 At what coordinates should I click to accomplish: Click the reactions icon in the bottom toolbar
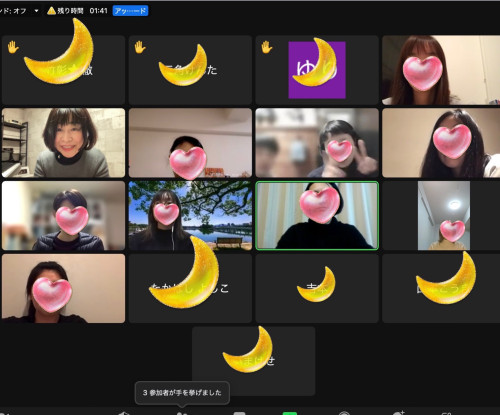pyautogui.click(x=398, y=413)
